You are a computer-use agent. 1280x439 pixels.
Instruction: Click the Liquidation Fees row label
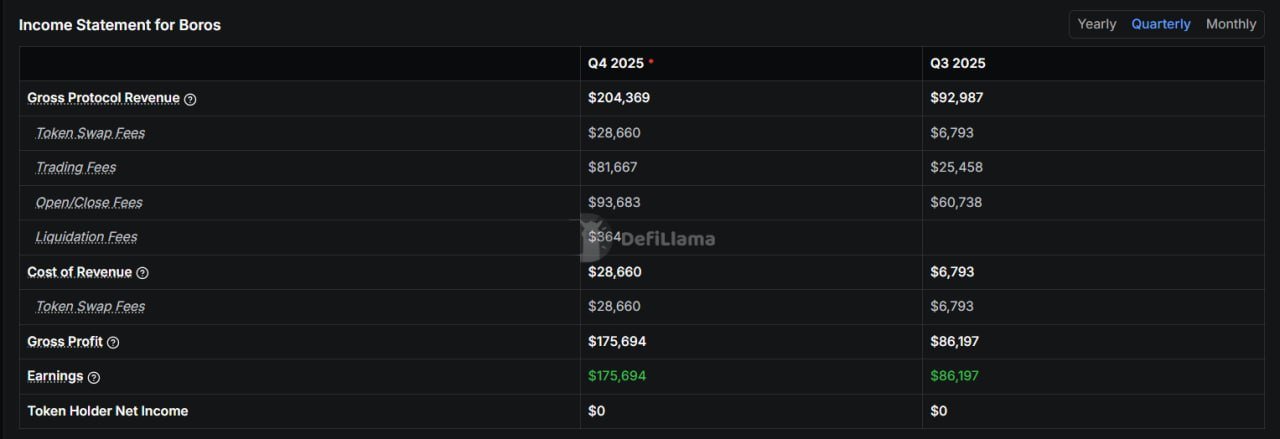[86, 237]
